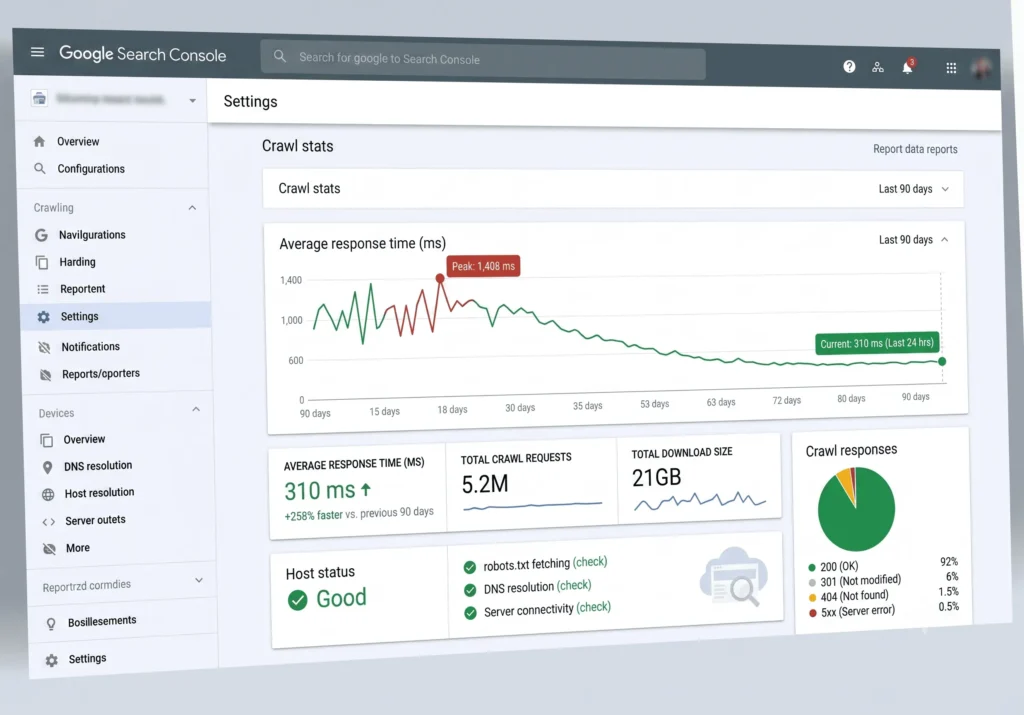Click the 21GB total download size value
The height and width of the screenshot is (715, 1024).
click(656, 478)
